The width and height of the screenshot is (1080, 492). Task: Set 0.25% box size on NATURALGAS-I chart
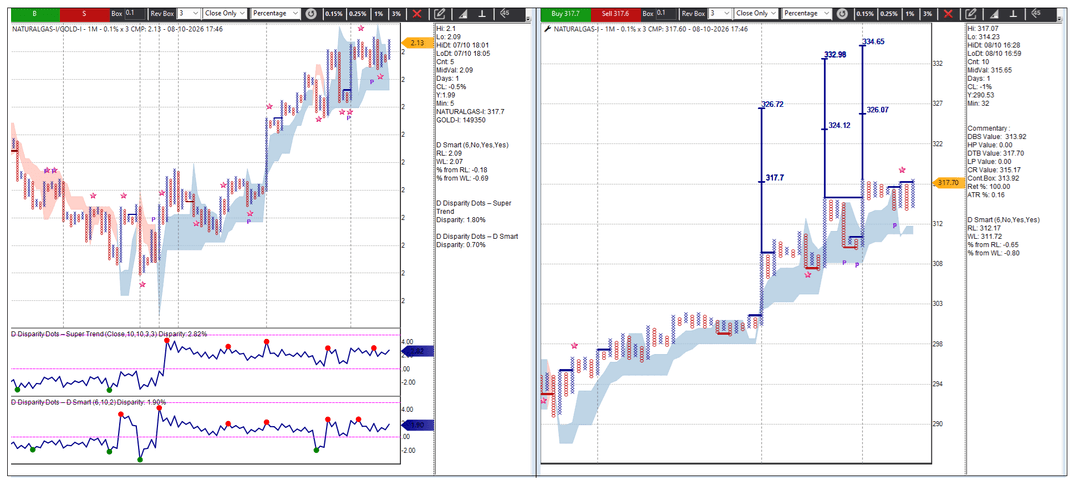[889, 13]
